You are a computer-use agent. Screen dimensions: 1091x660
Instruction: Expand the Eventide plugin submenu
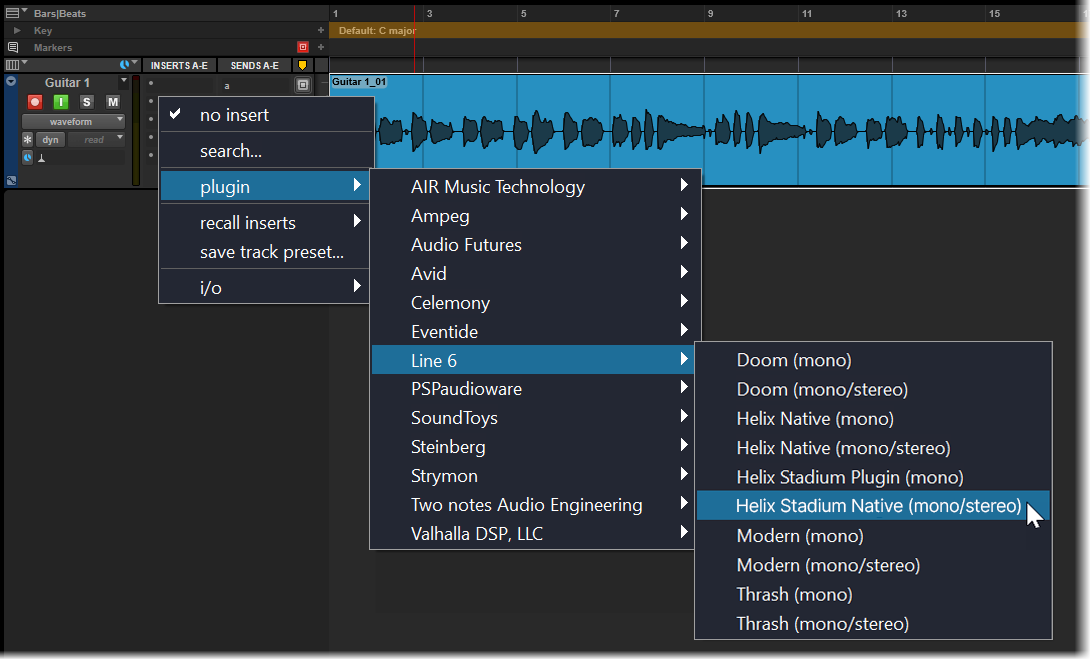tap(533, 332)
